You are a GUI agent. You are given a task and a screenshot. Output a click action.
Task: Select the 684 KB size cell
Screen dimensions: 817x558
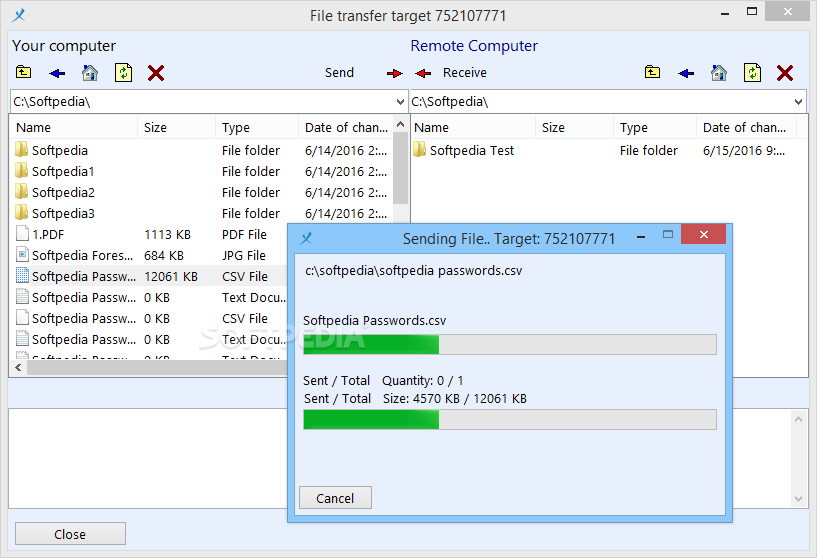pyautogui.click(x=164, y=255)
